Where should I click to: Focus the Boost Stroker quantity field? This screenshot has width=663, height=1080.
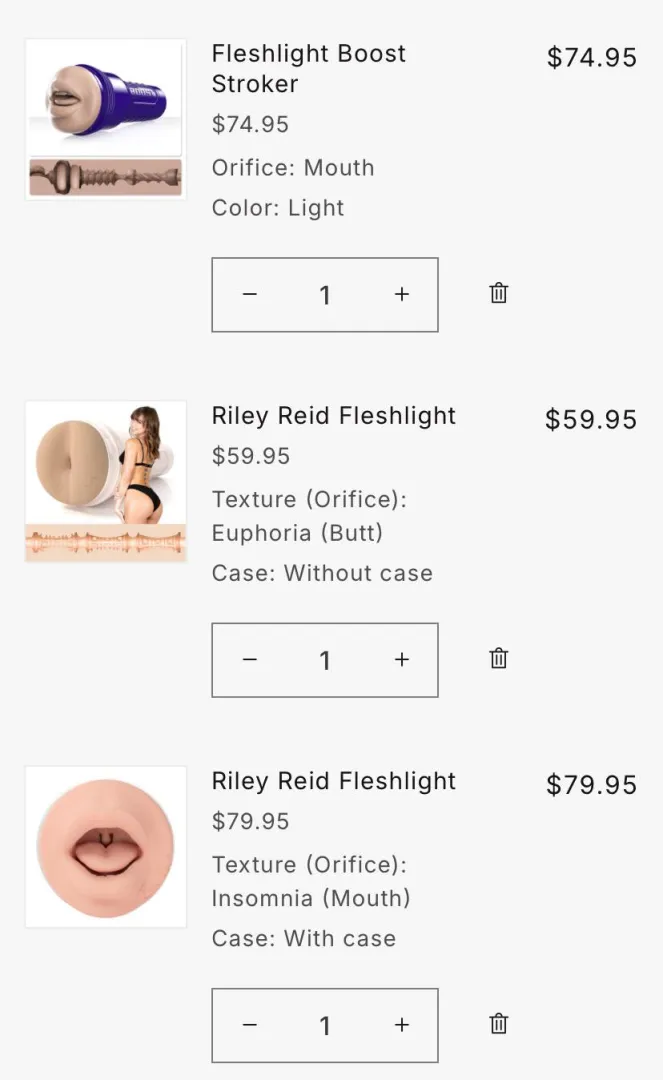(x=325, y=295)
